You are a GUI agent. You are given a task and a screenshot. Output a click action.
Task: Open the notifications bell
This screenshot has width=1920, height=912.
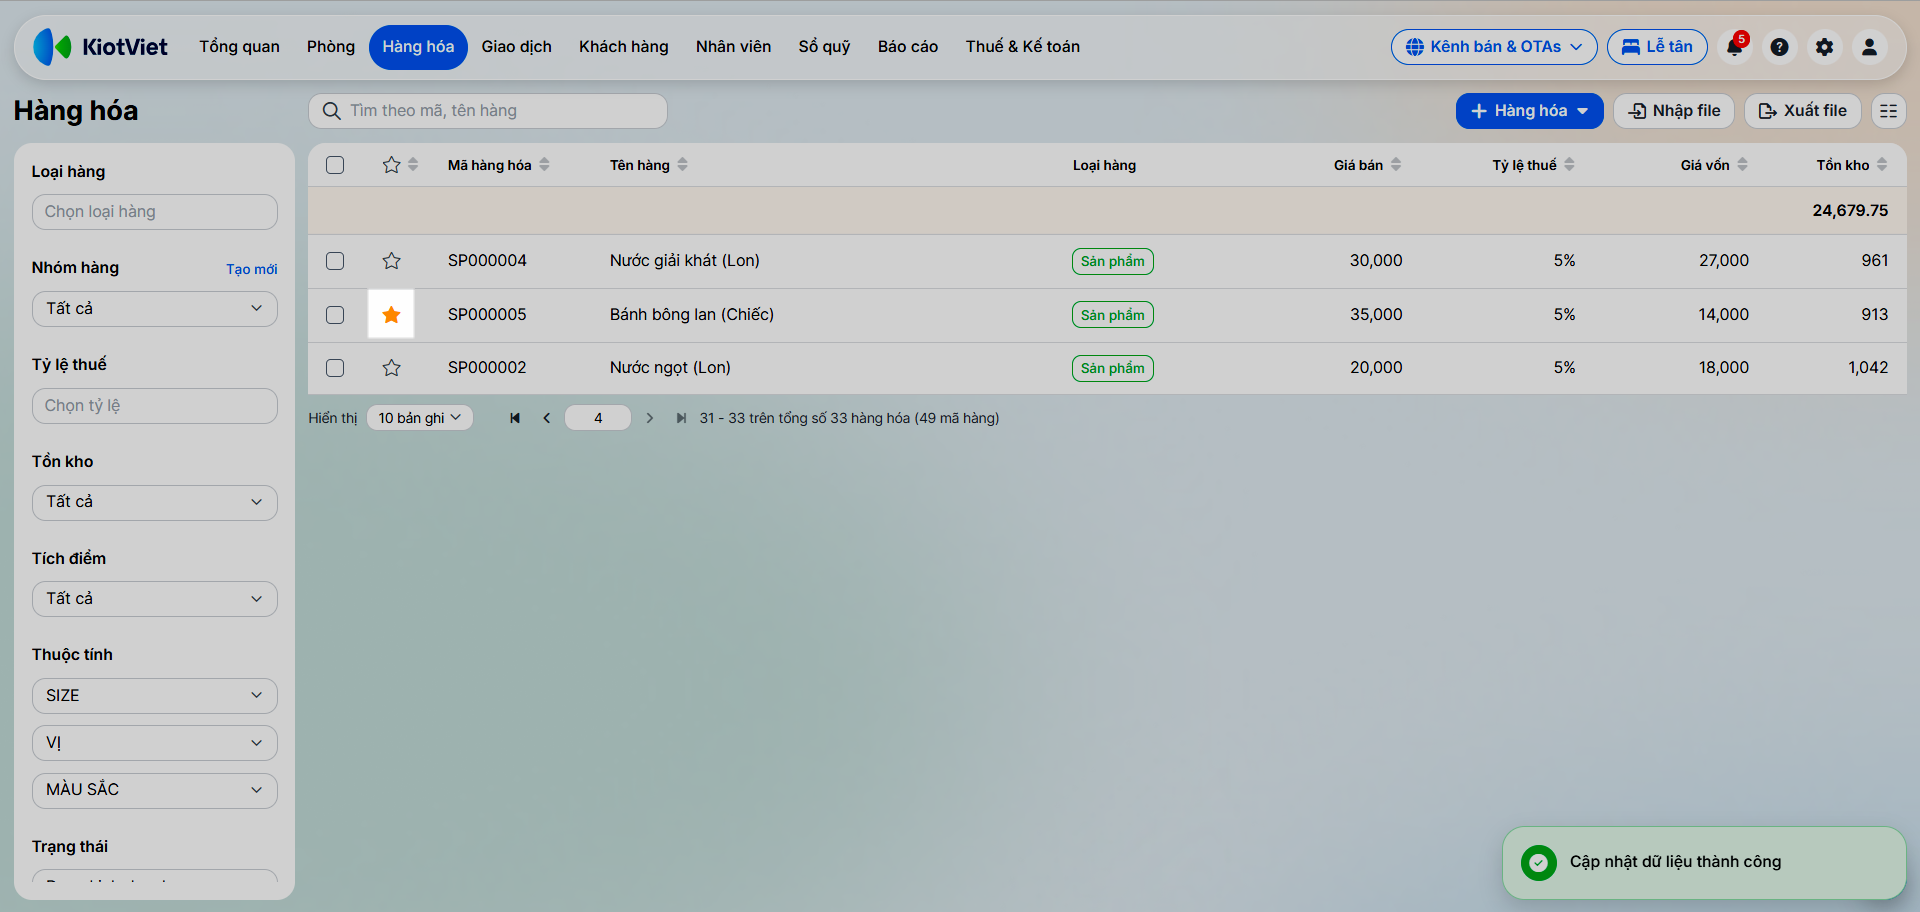1735,47
